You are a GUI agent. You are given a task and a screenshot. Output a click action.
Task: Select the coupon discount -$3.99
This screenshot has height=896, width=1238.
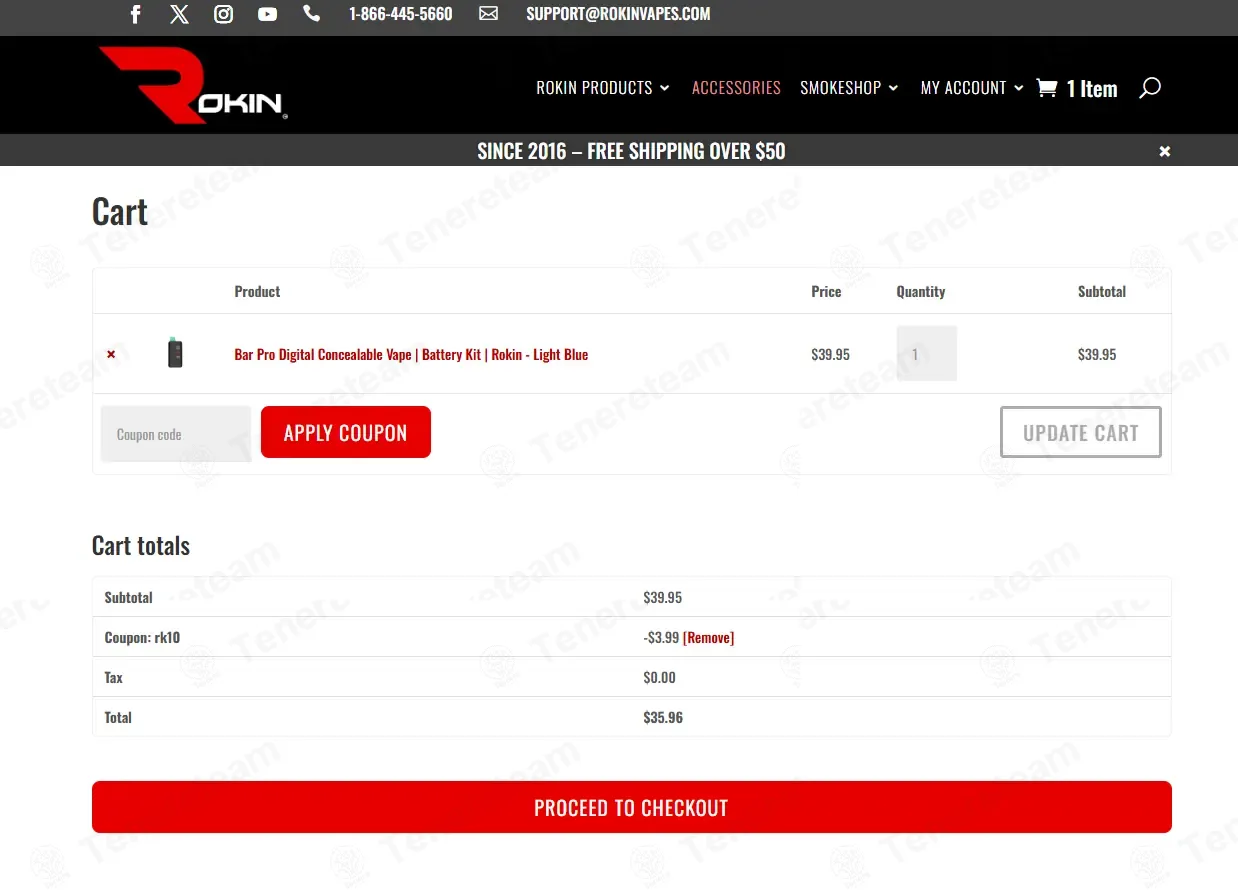pos(661,637)
